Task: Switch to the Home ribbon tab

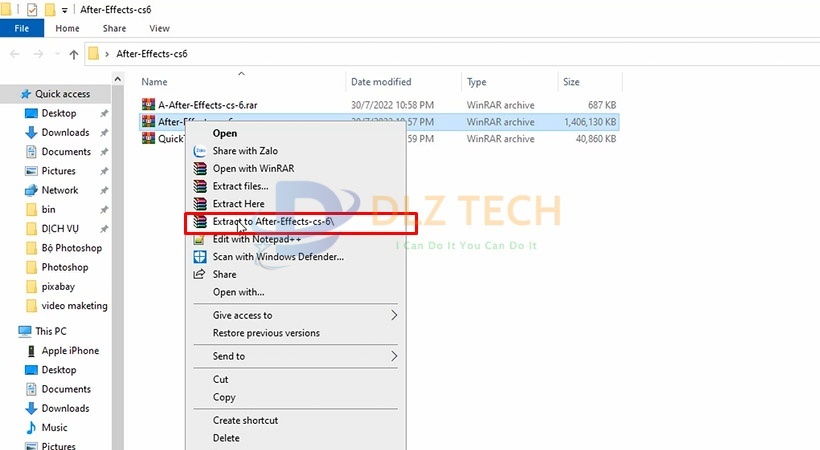Action: pyautogui.click(x=67, y=28)
